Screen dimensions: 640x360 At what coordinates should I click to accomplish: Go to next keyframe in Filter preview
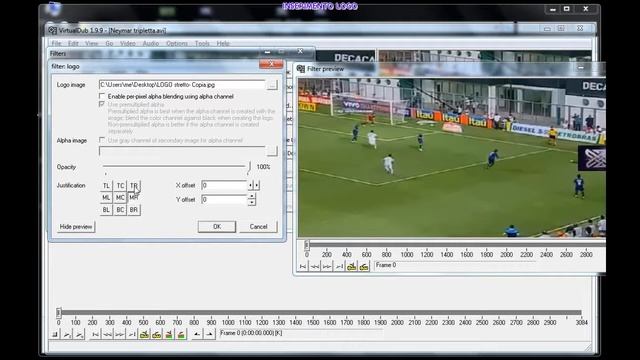point(364,267)
